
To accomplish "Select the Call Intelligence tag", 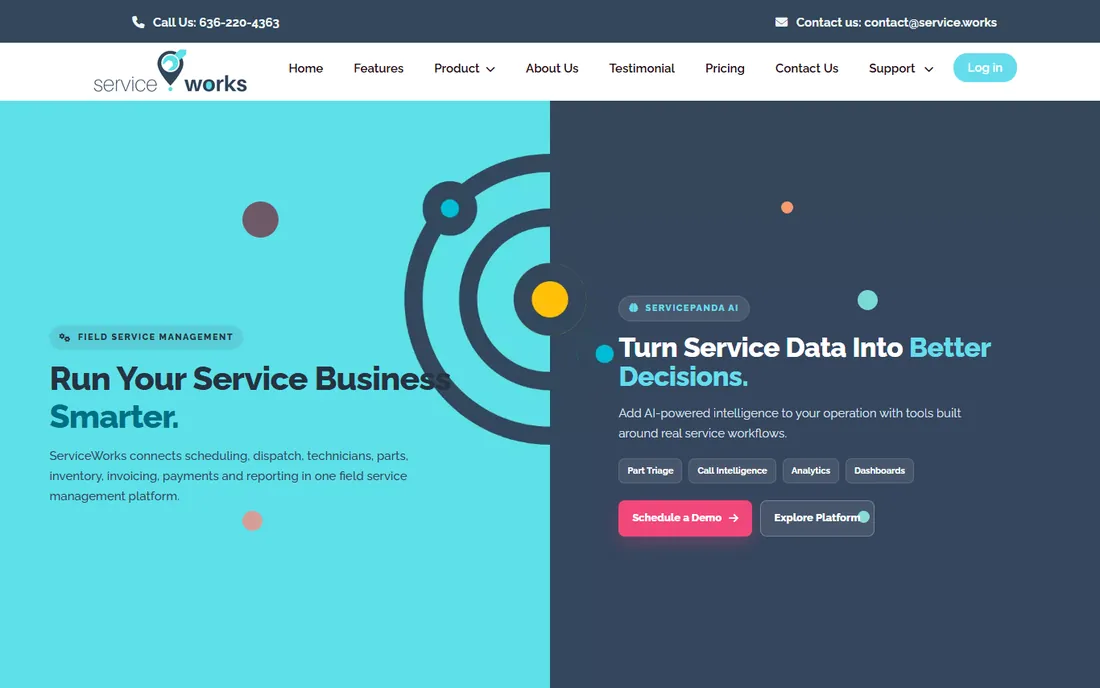I will (x=732, y=471).
